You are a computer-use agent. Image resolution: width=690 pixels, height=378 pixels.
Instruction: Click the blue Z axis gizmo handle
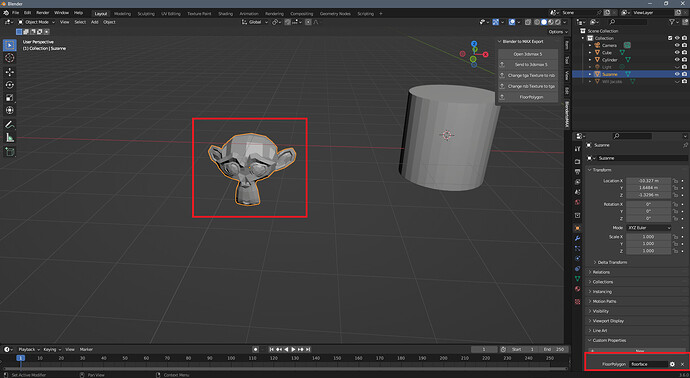(474, 44)
